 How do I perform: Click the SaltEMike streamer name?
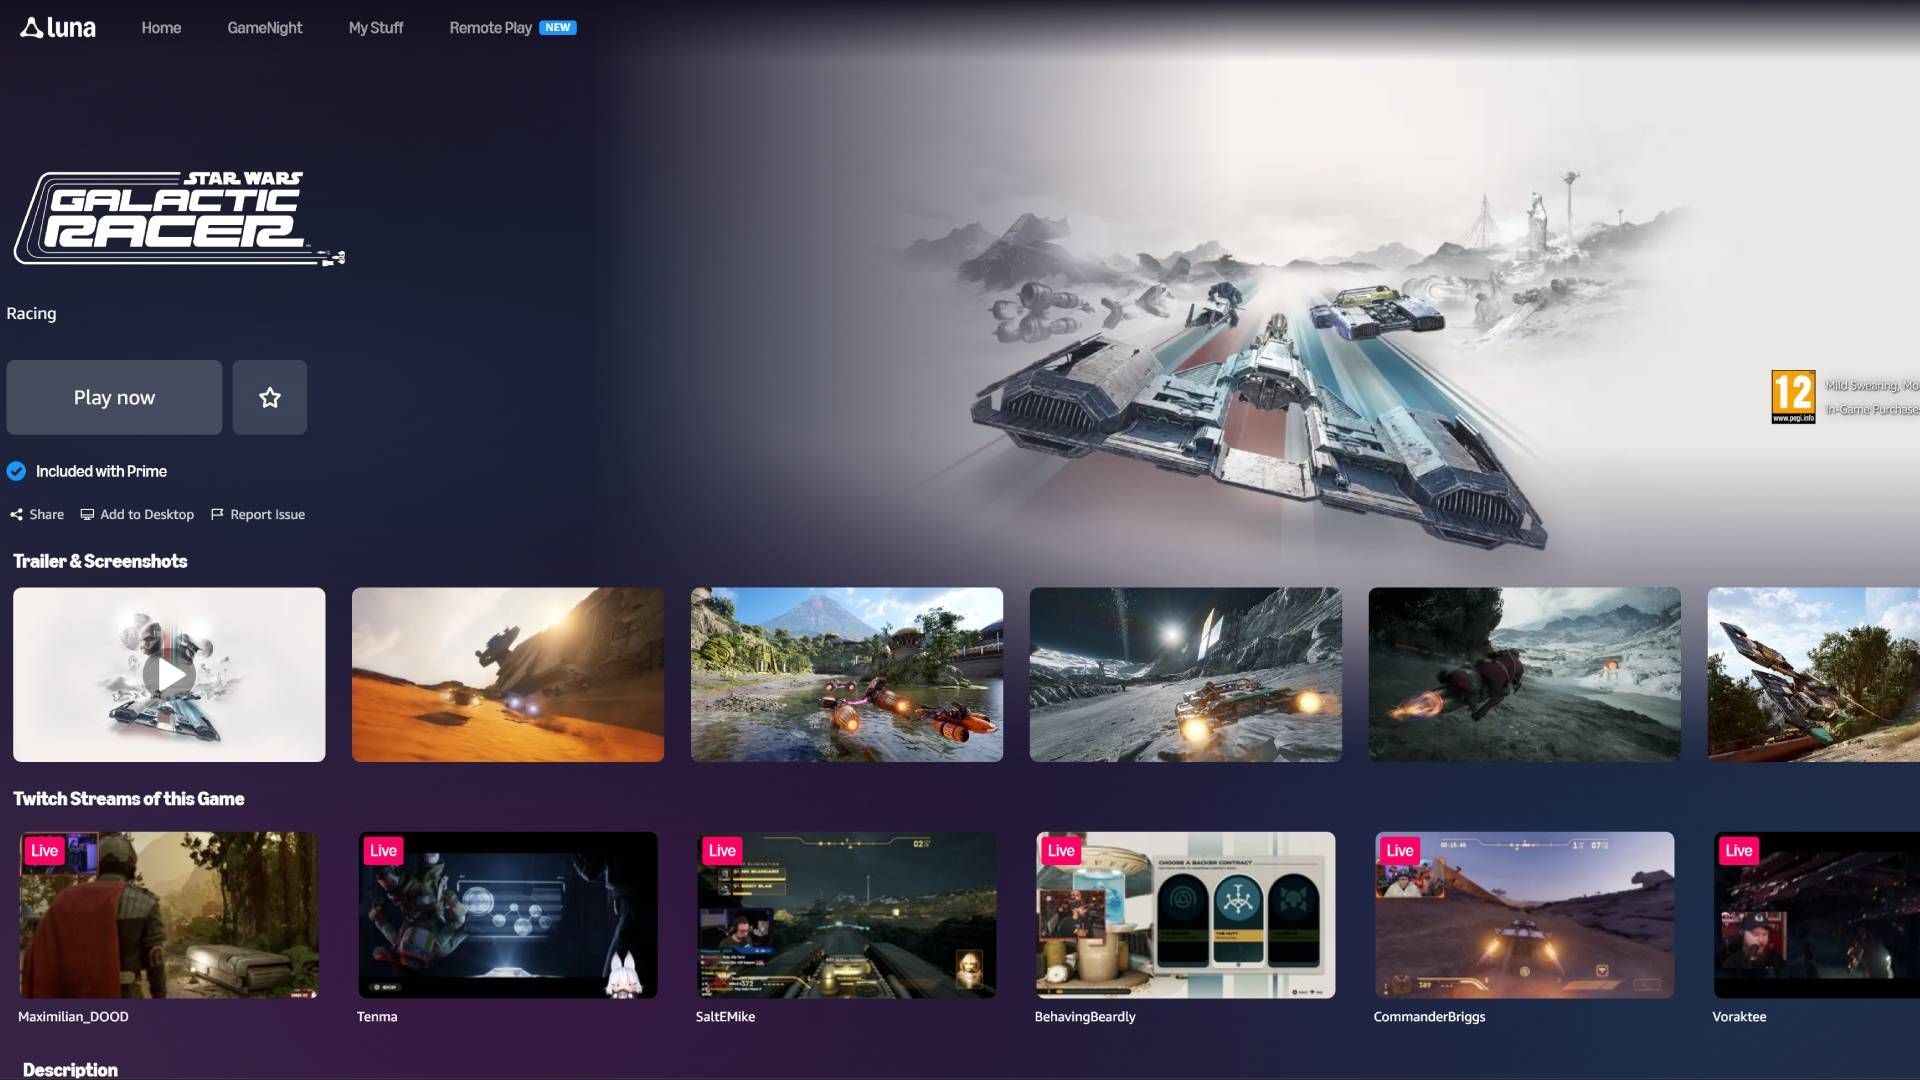tap(725, 1016)
